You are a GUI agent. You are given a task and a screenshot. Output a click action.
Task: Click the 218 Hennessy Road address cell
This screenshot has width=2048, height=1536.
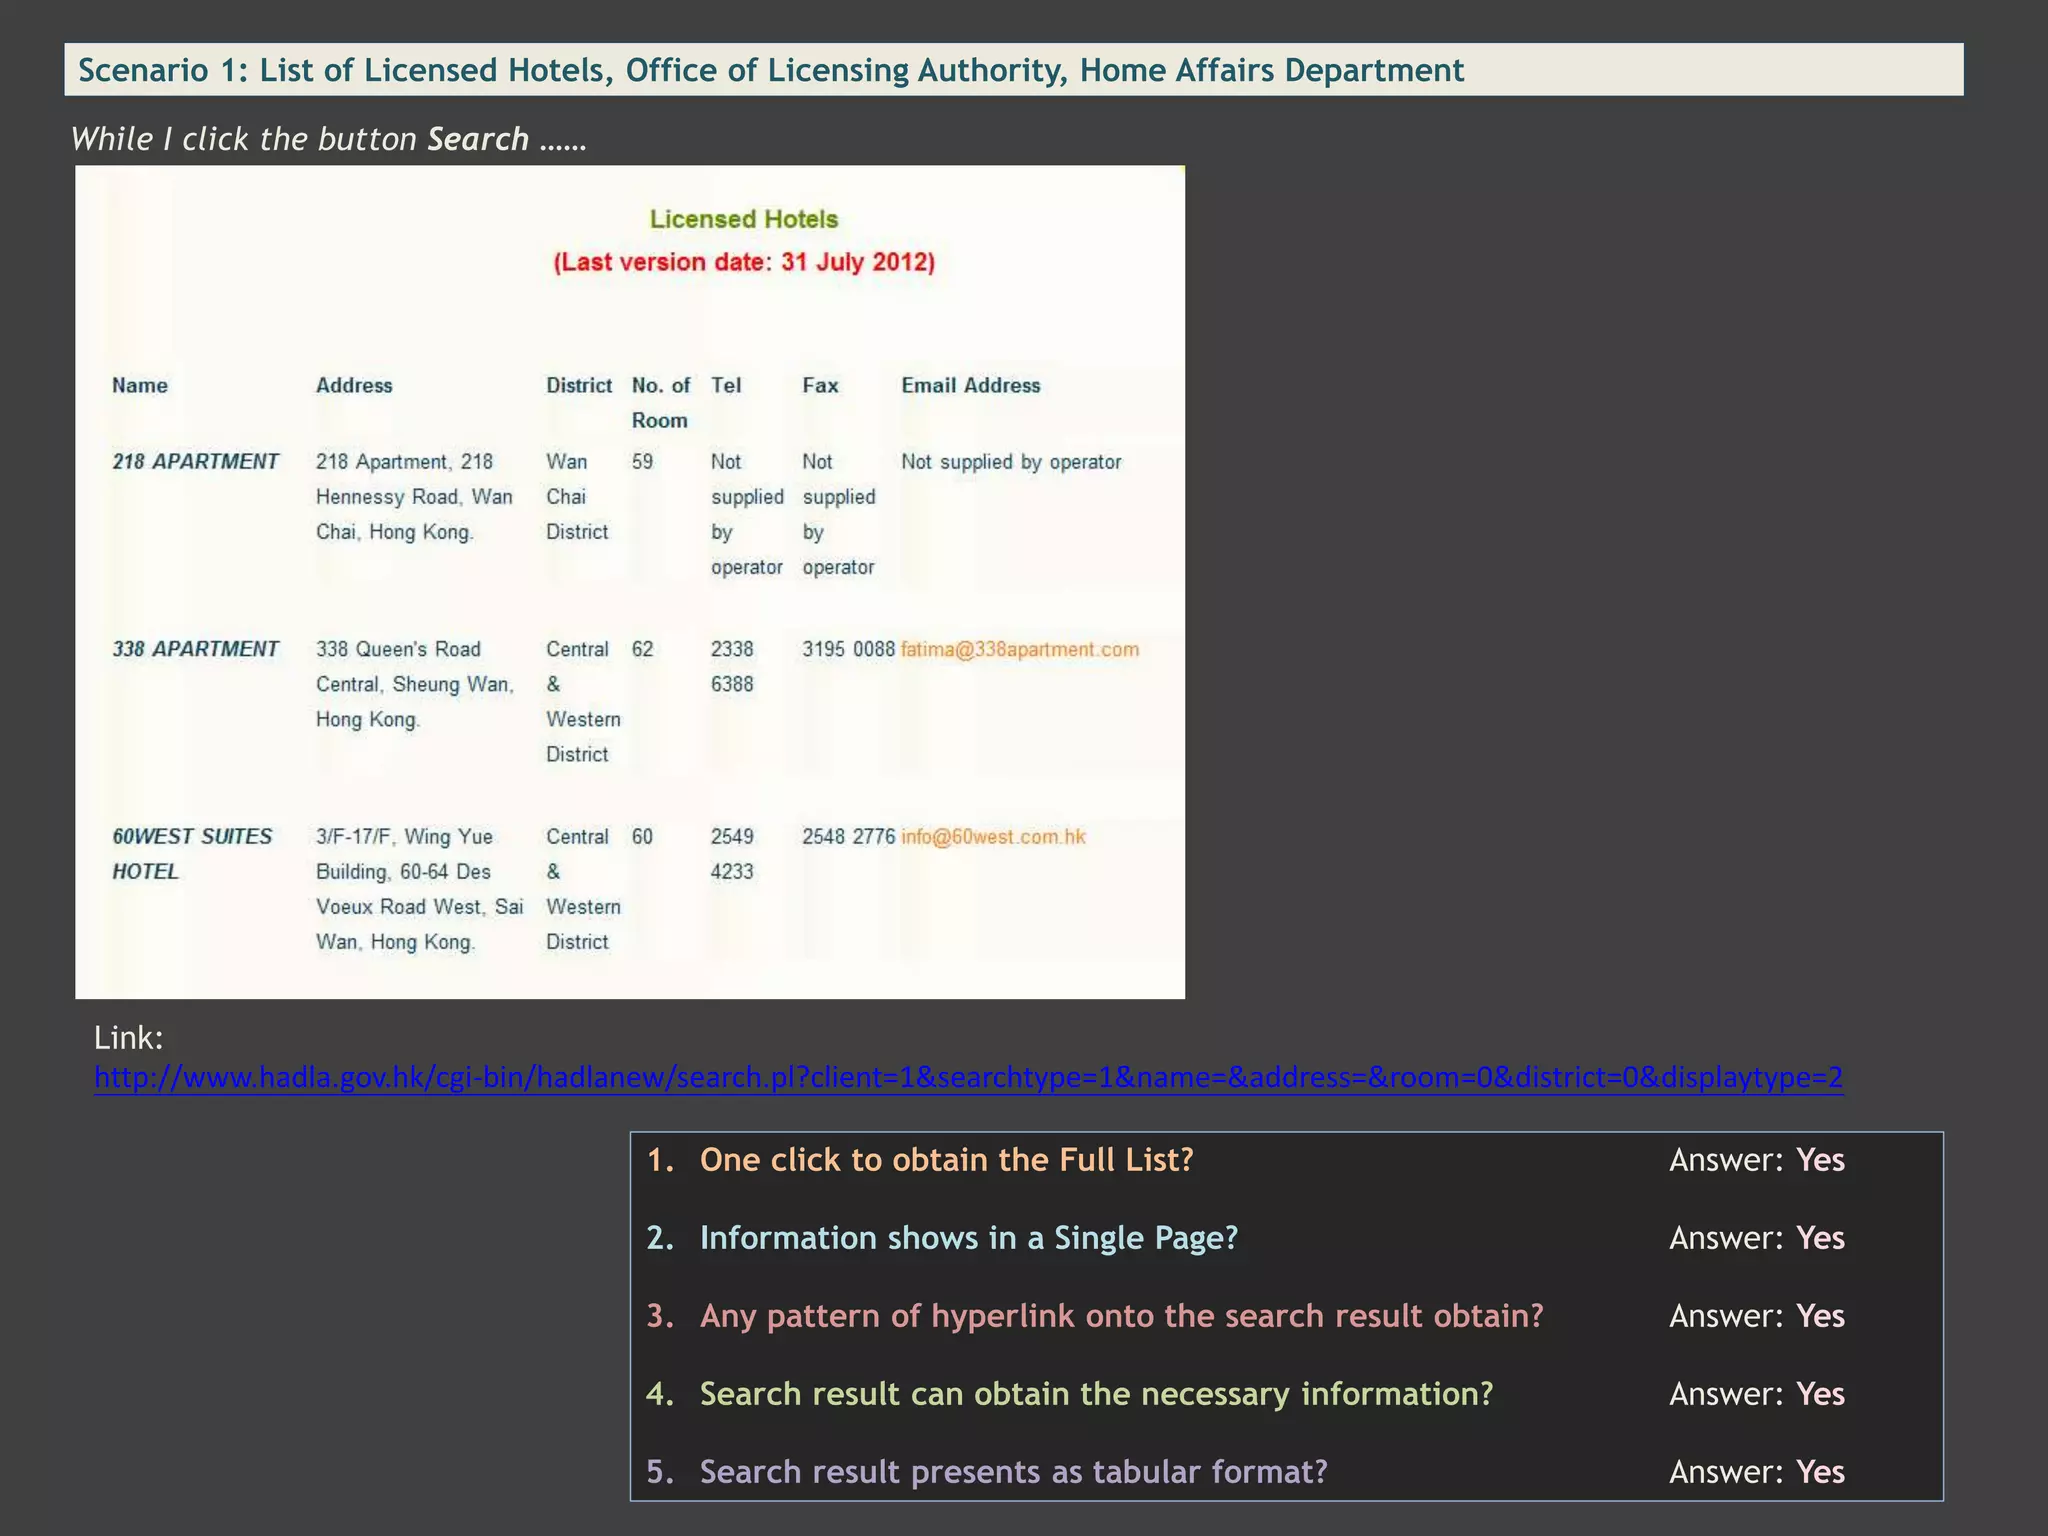[414, 497]
